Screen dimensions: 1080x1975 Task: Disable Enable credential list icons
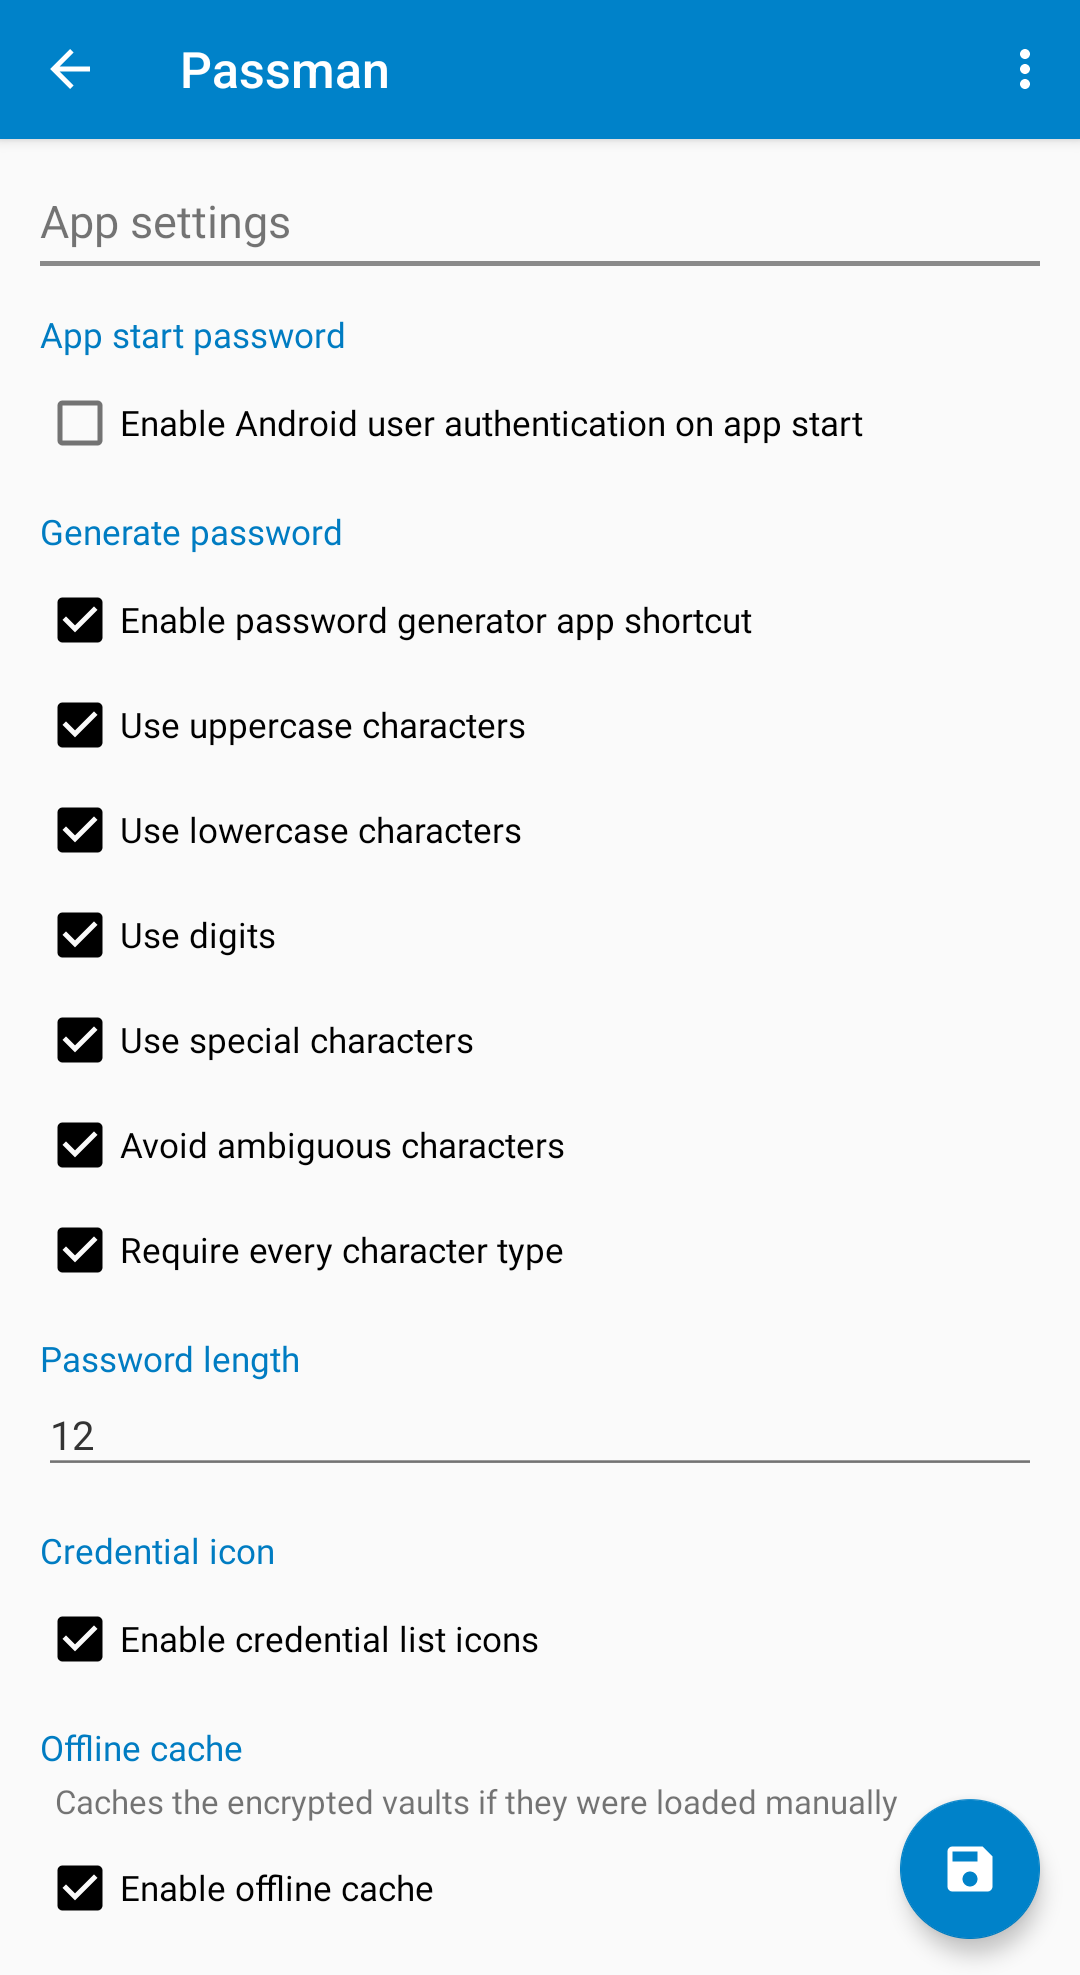[80, 1639]
